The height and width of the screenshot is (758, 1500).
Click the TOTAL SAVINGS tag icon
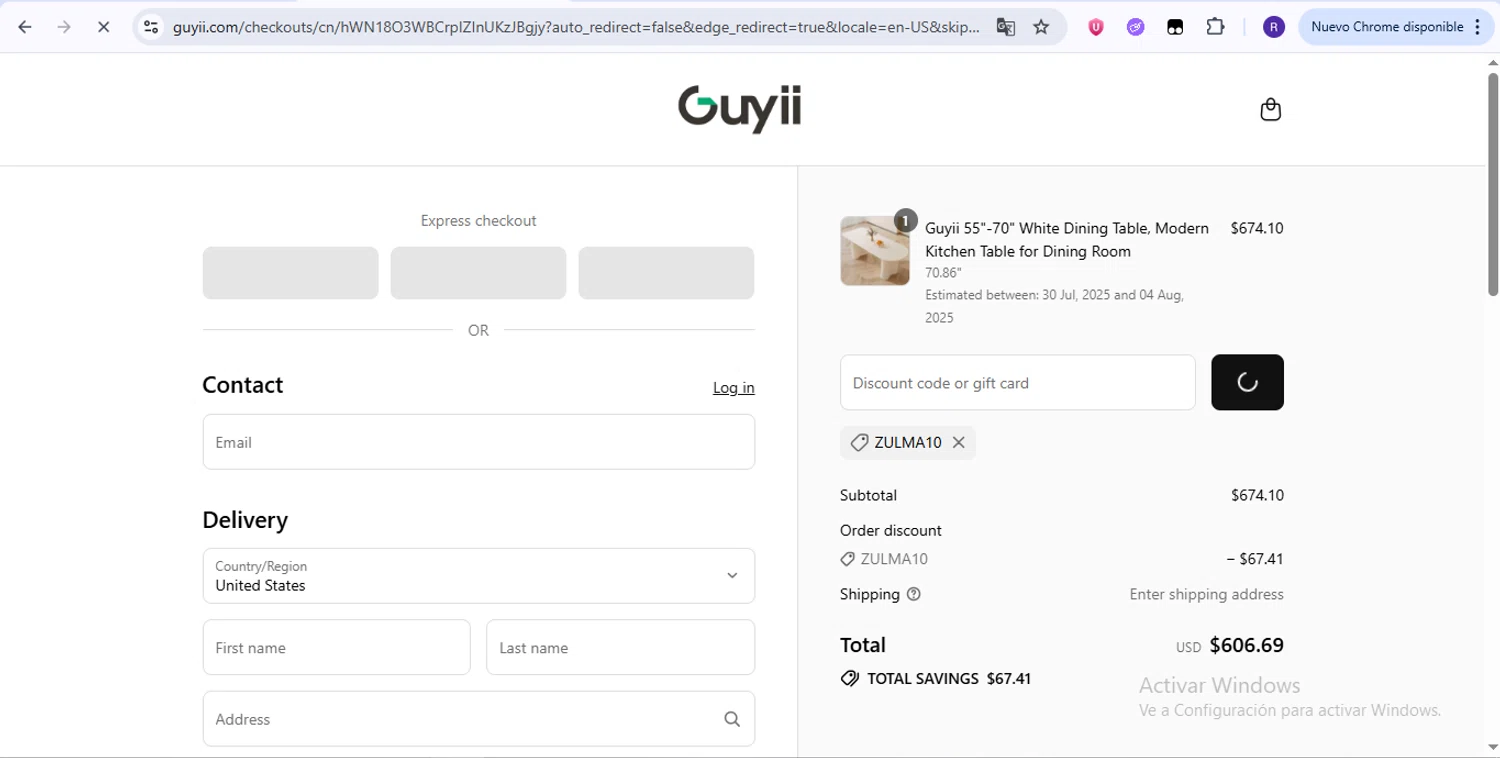(x=850, y=679)
